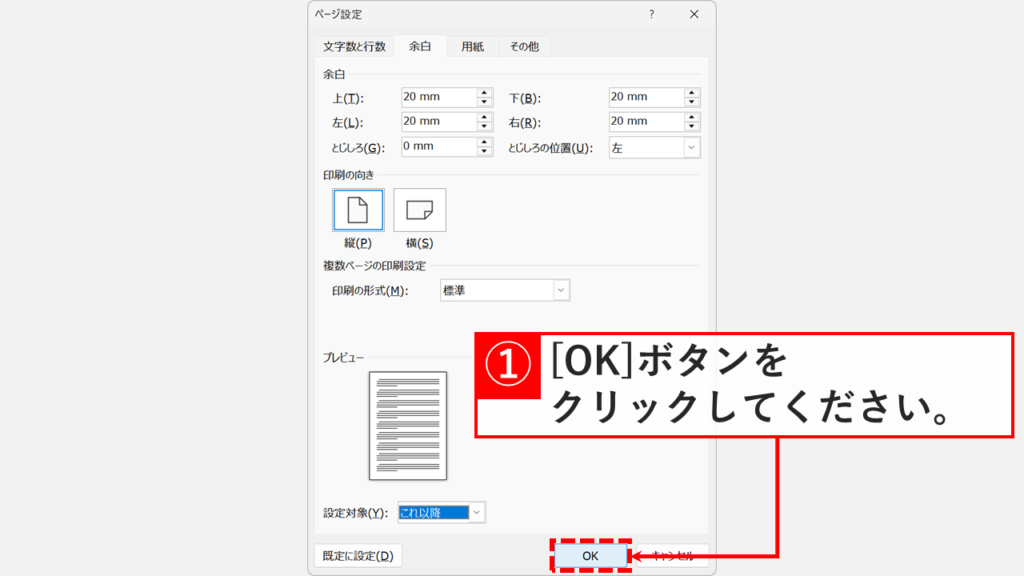The height and width of the screenshot is (576, 1024).
Task: Decrease the 下 bottom margin value
Action: pos(692,100)
